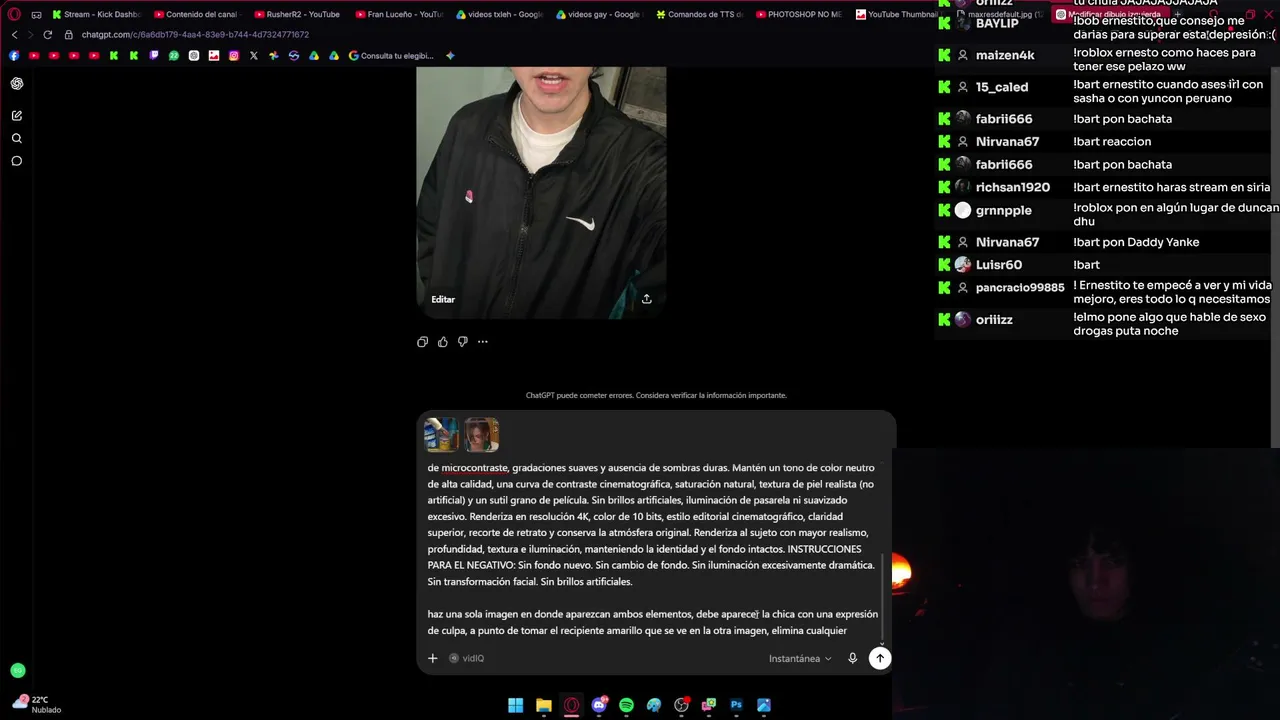Switch to the YouTube Thumbnail tab
The height and width of the screenshot is (720, 1280).
click(x=896, y=14)
